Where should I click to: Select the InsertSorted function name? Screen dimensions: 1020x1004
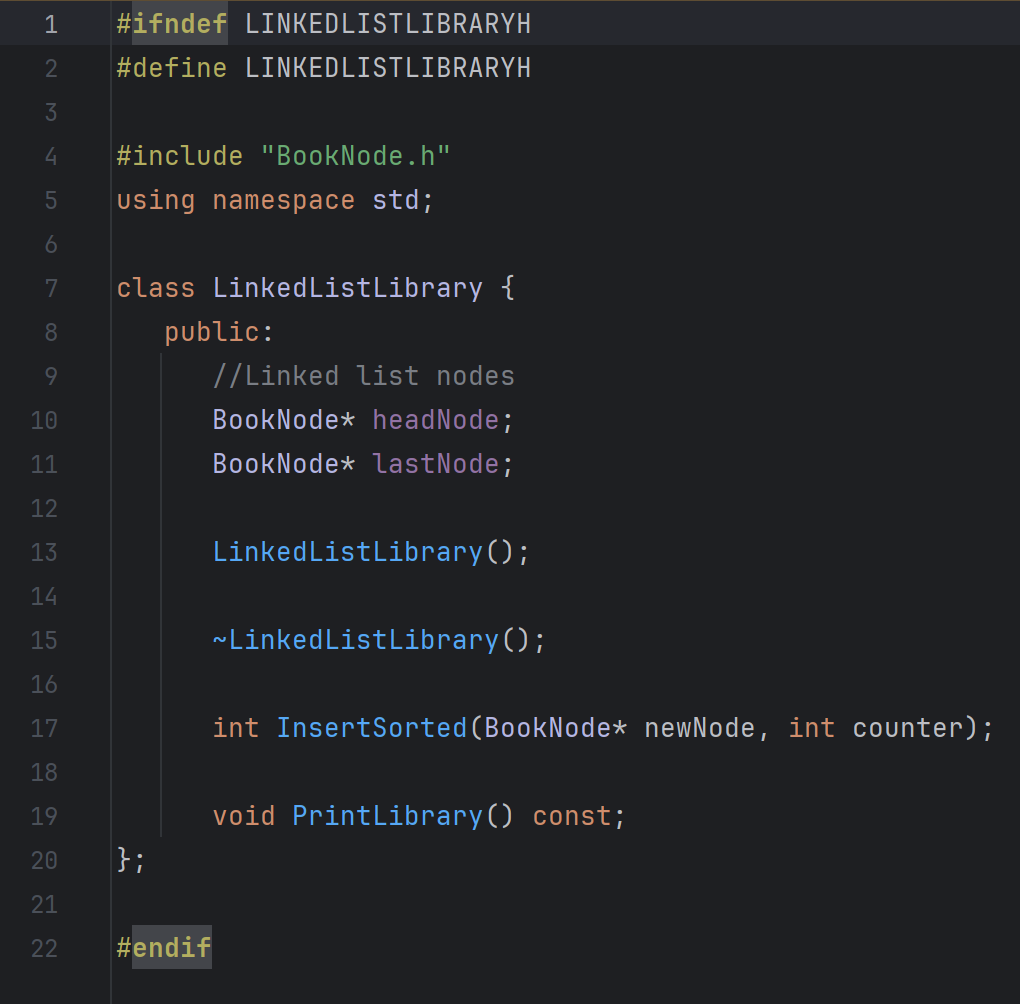point(371,727)
